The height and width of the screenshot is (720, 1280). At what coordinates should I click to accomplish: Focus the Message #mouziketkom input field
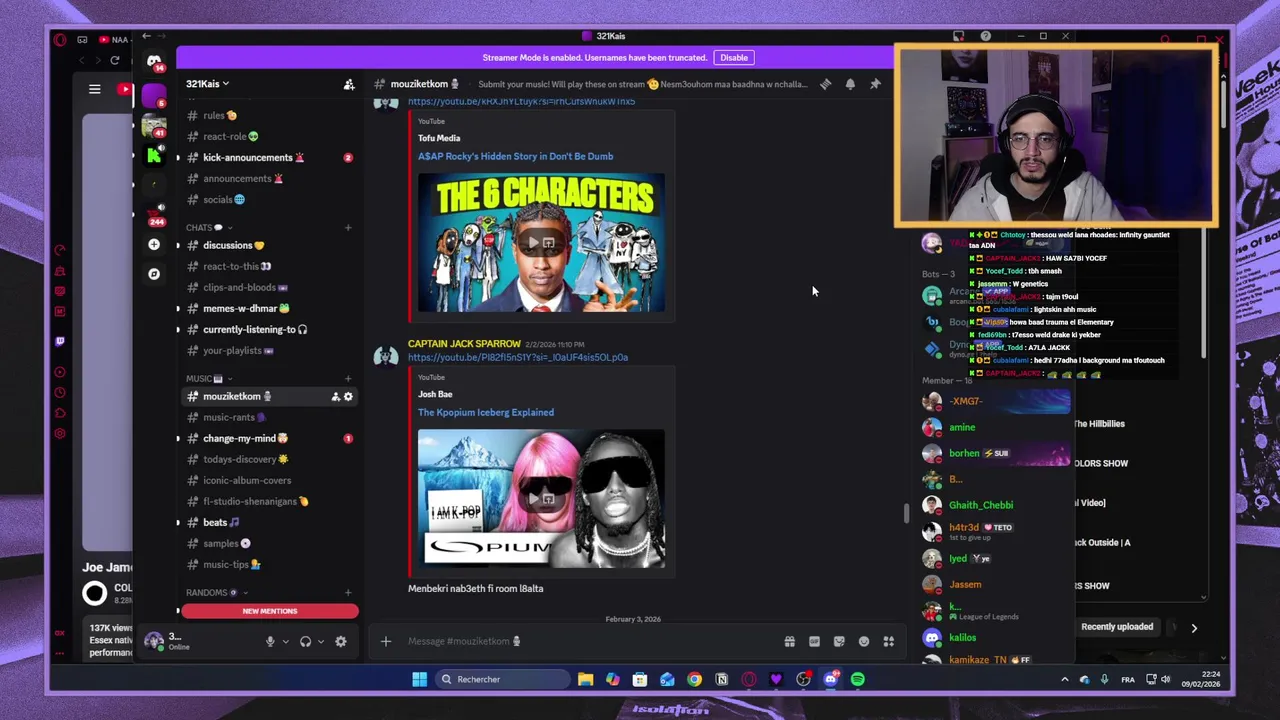(x=590, y=641)
